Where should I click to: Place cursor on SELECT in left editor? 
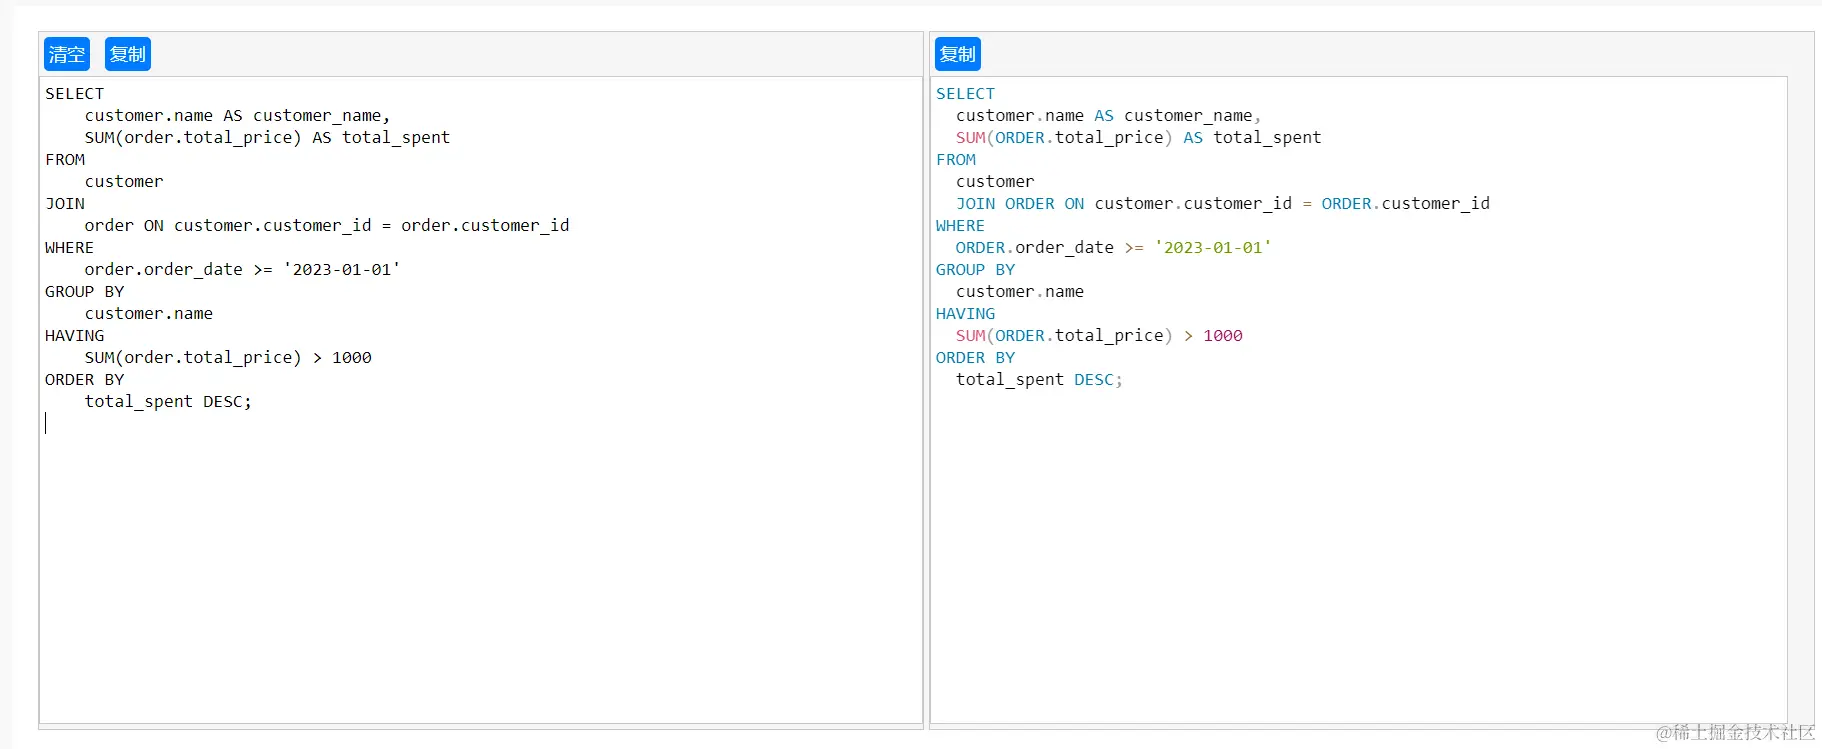(74, 94)
